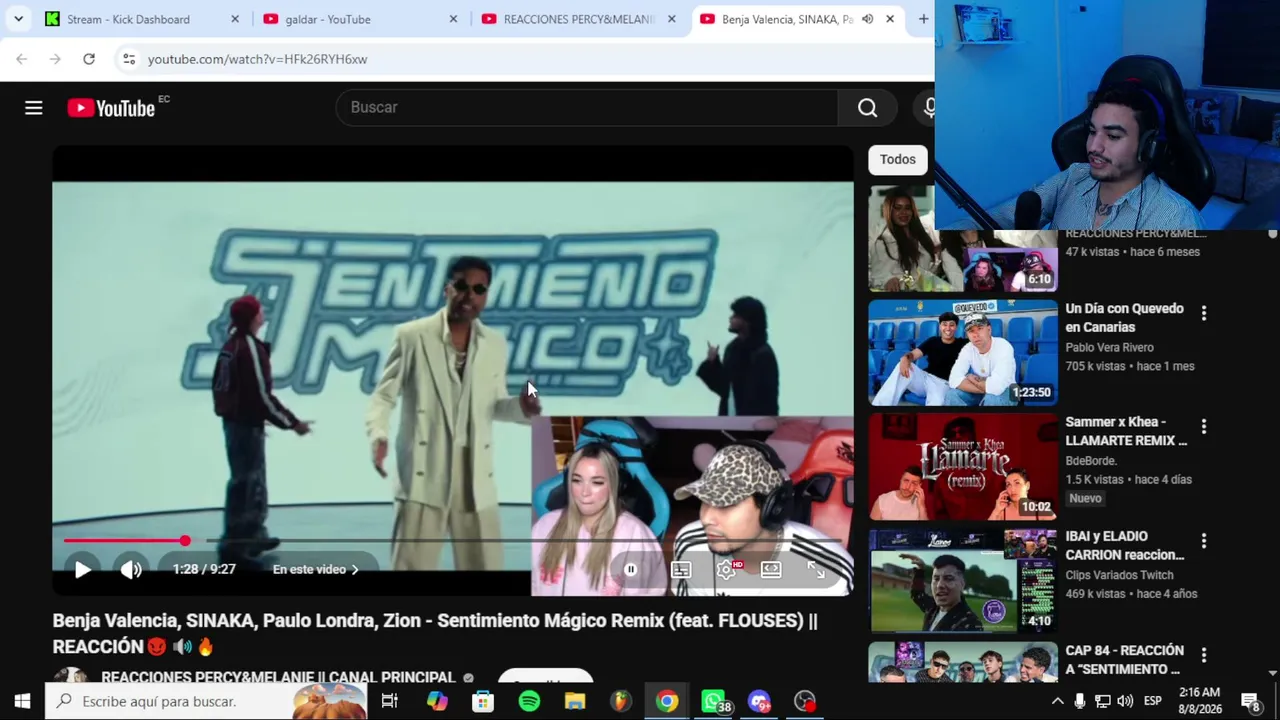Switch to the 'REACCIONES PERCY&MELANIE' browser tab
Viewport: 1280px width, 720px height.
click(578, 19)
